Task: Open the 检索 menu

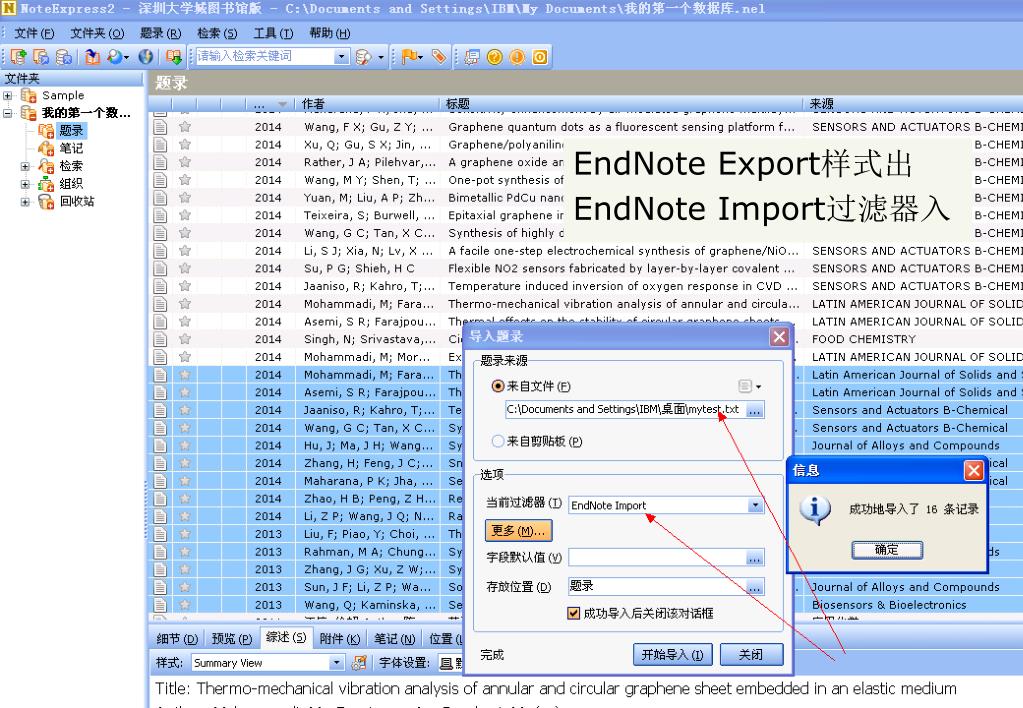Action: tap(217, 33)
